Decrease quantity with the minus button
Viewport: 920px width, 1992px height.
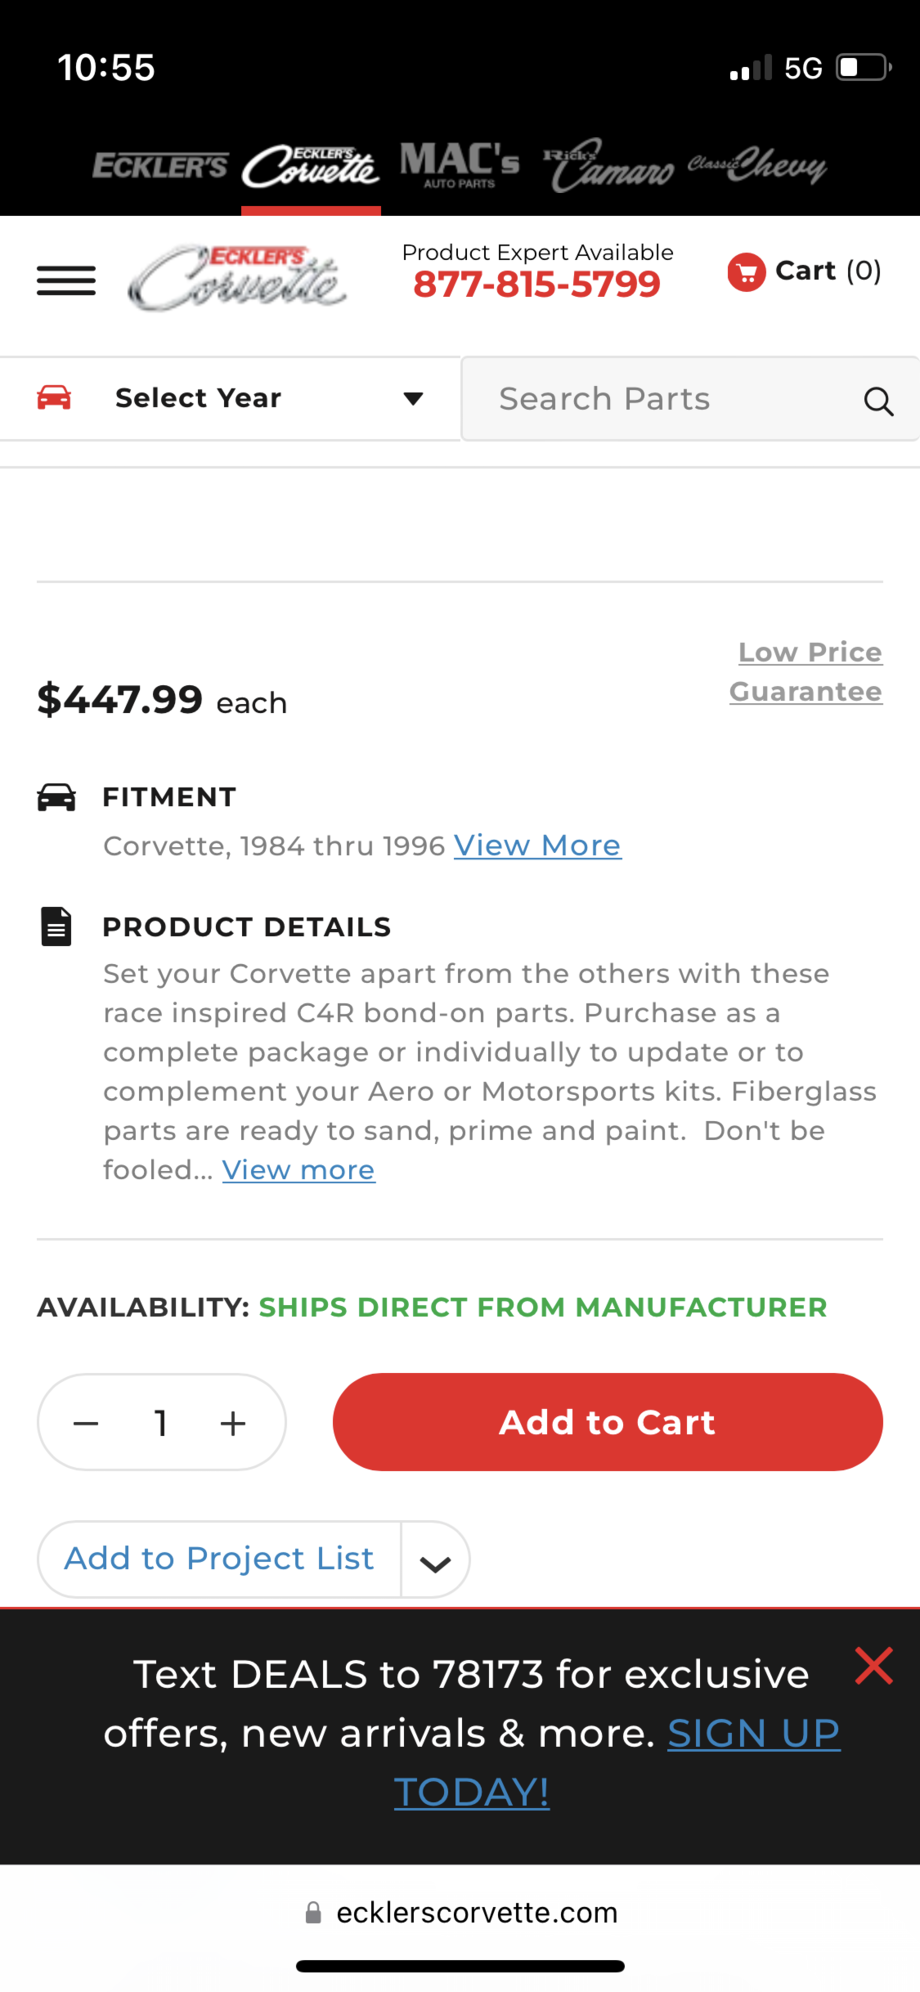(86, 1423)
